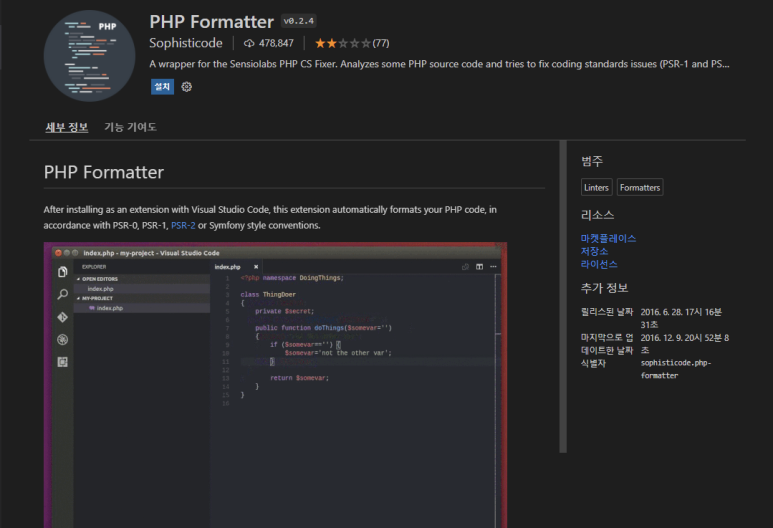The height and width of the screenshot is (528, 773).
Task: Click the star rating of 77 reviews
Action: [x=352, y=43]
